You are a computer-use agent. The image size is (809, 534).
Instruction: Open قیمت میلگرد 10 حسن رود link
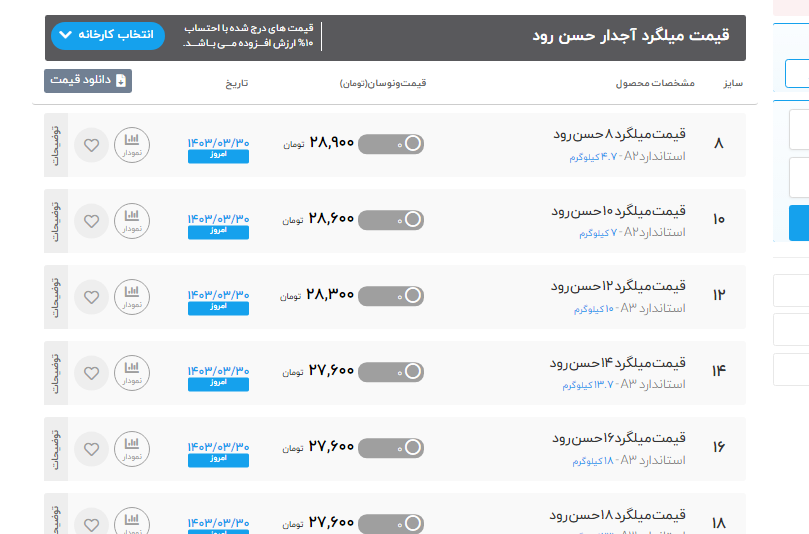(618, 211)
